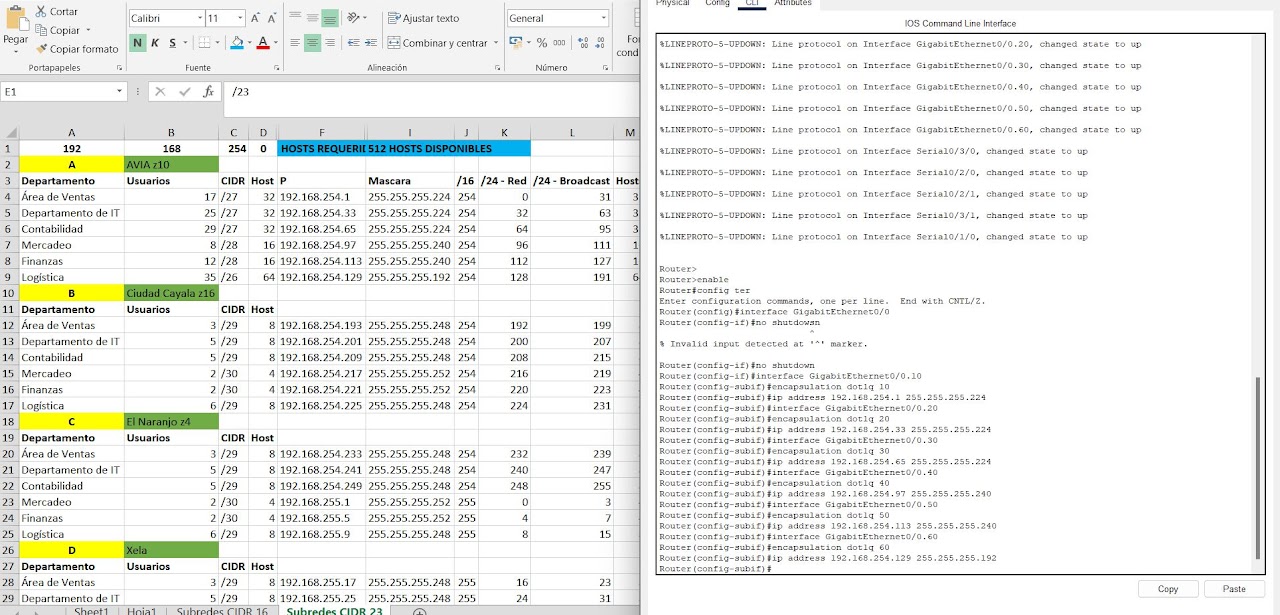Activate Copiar formato paintbrush
The image size is (1280, 615).
[77, 48]
